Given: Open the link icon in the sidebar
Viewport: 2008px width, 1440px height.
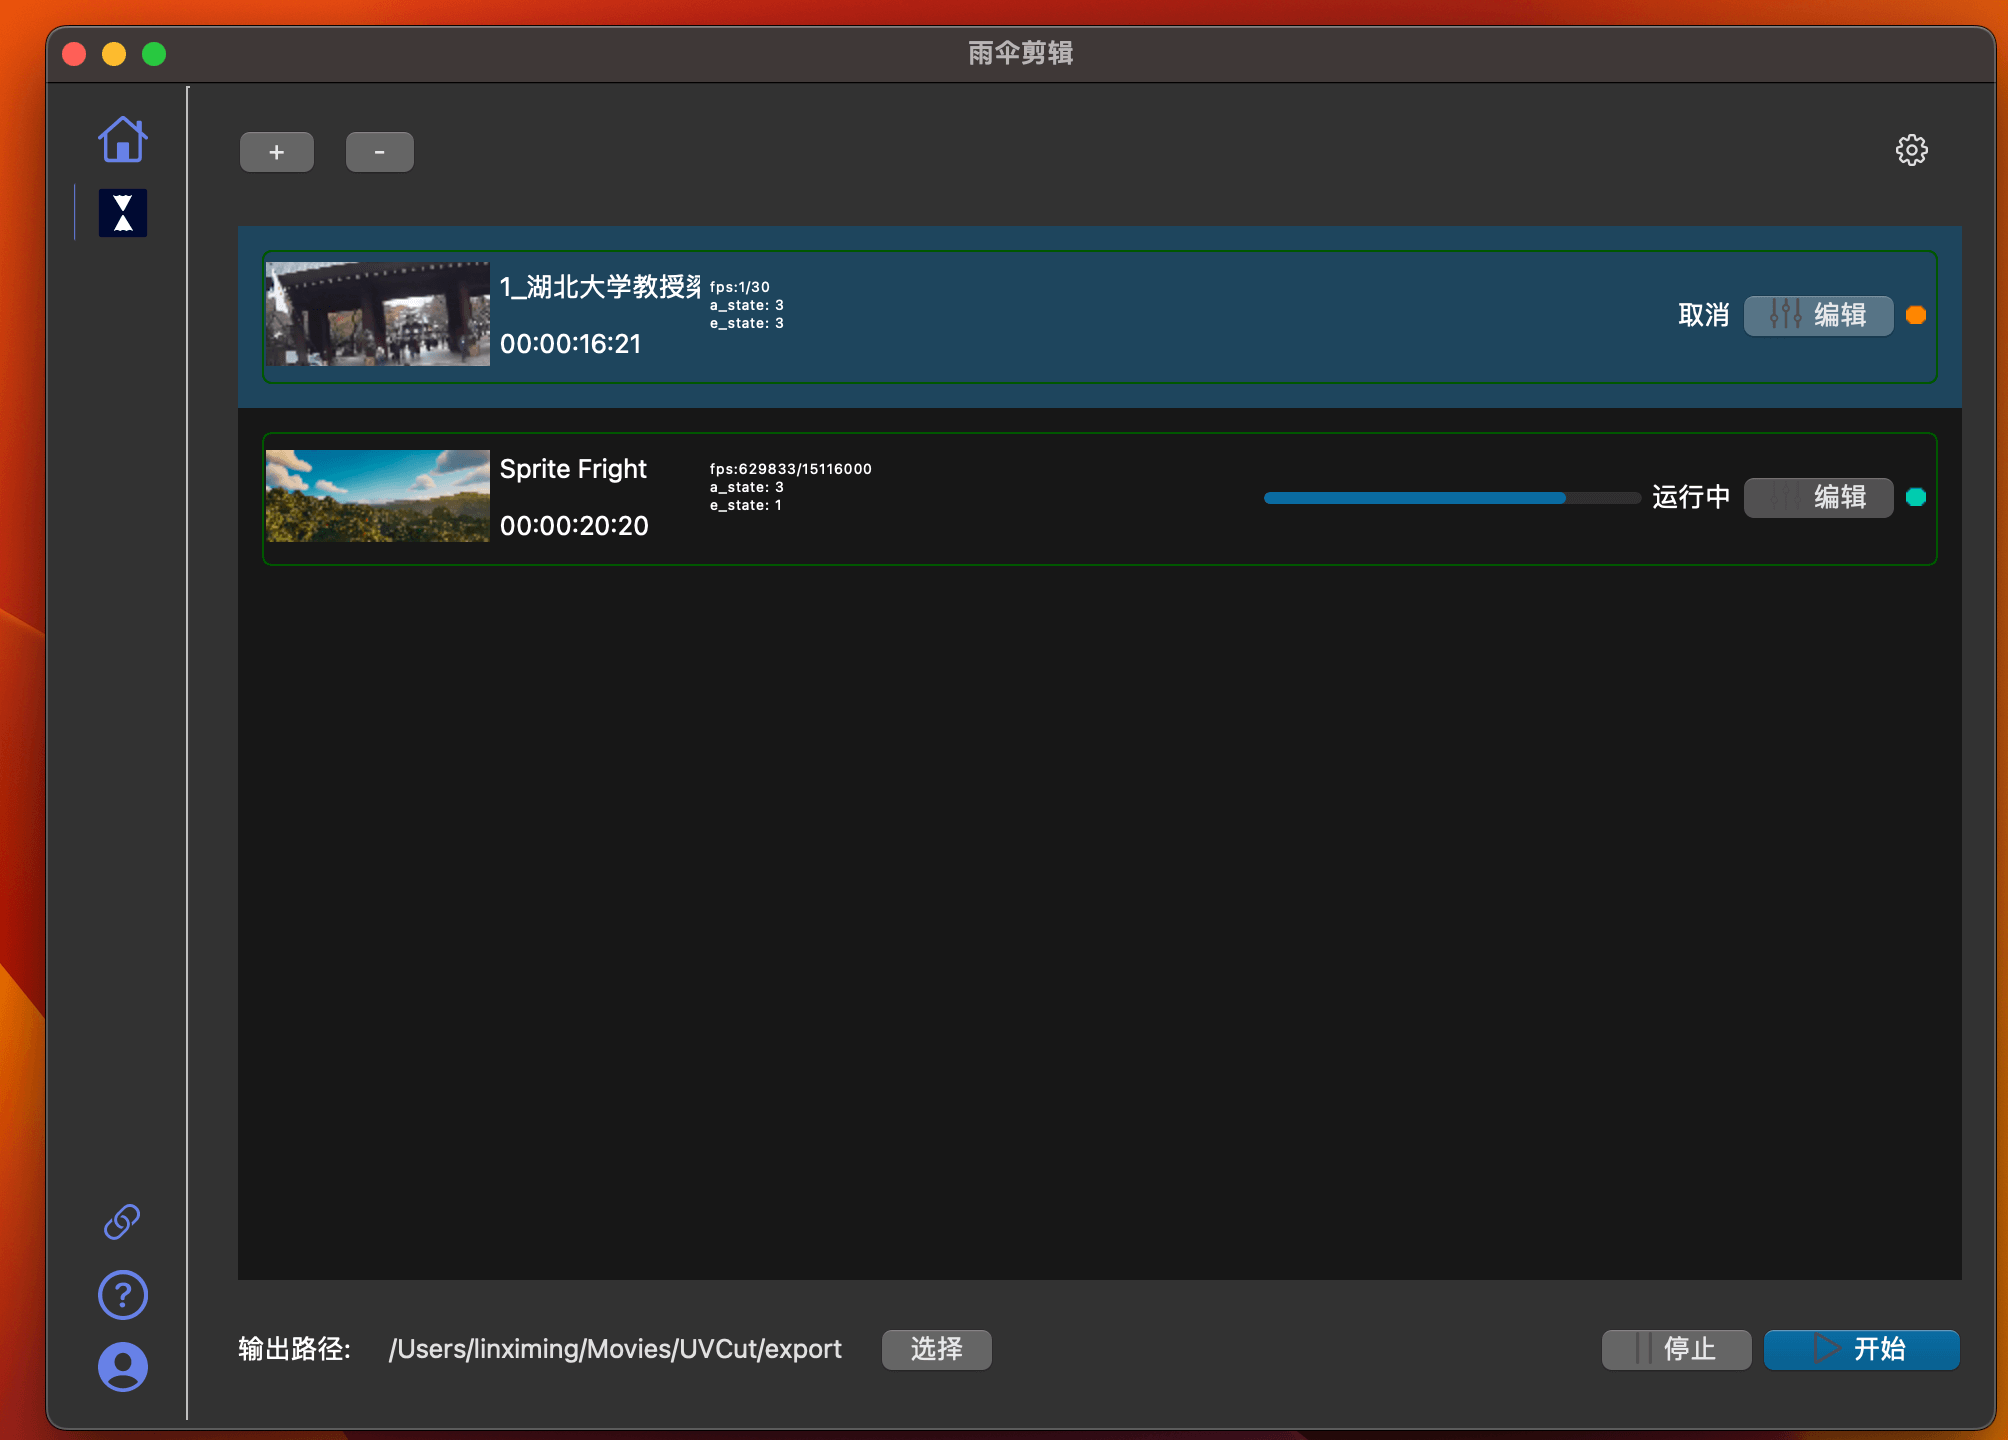Looking at the screenshot, I should click(x=122, y=1222).
